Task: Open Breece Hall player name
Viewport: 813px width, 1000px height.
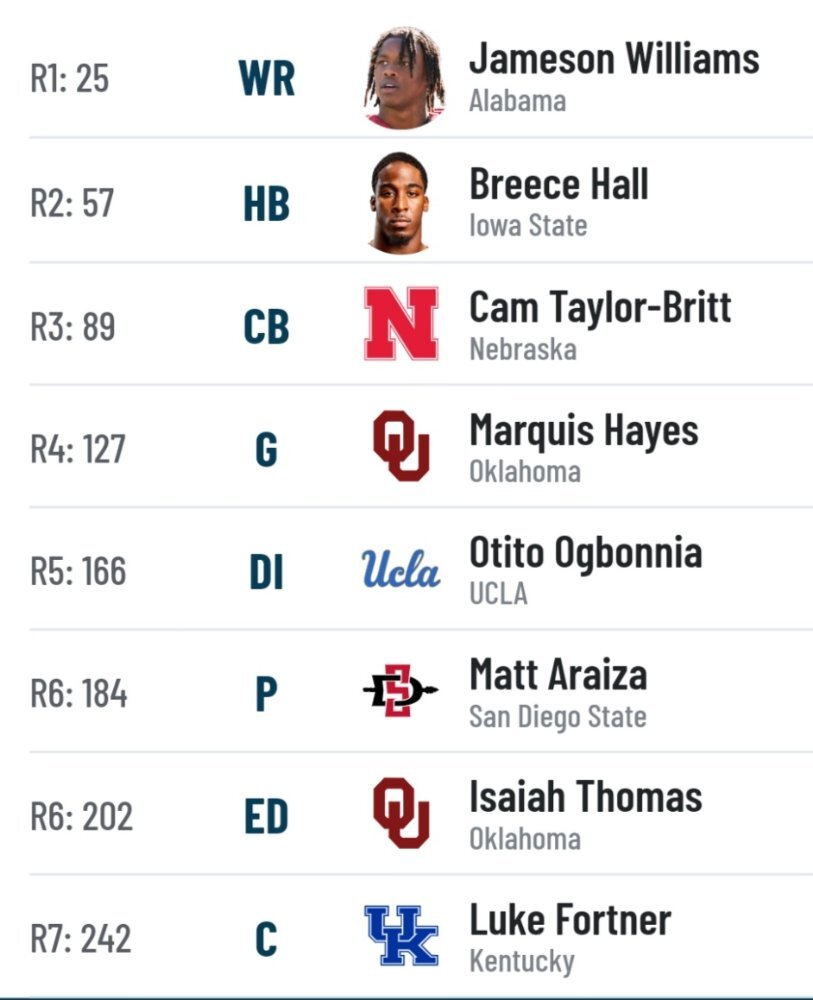Action: pos(559,184)
